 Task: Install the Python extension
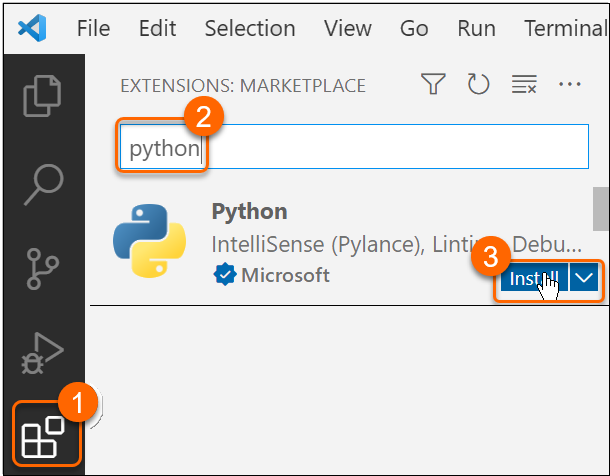(x=534, y=278)
